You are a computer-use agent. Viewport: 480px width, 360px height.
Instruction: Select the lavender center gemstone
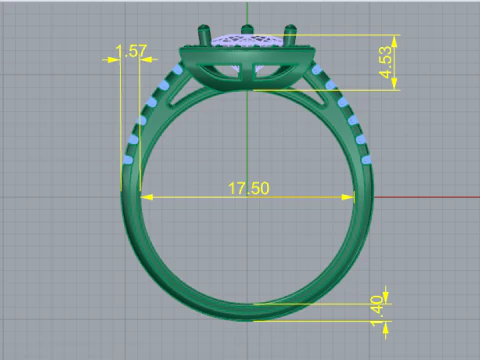point(247,40)
